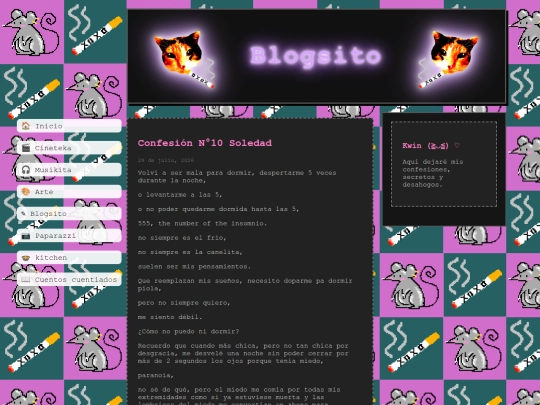Click the line 'suelen ser mis pensamientos.'
The width and height of the screenshot is (540, 405).
click(194, 267)
